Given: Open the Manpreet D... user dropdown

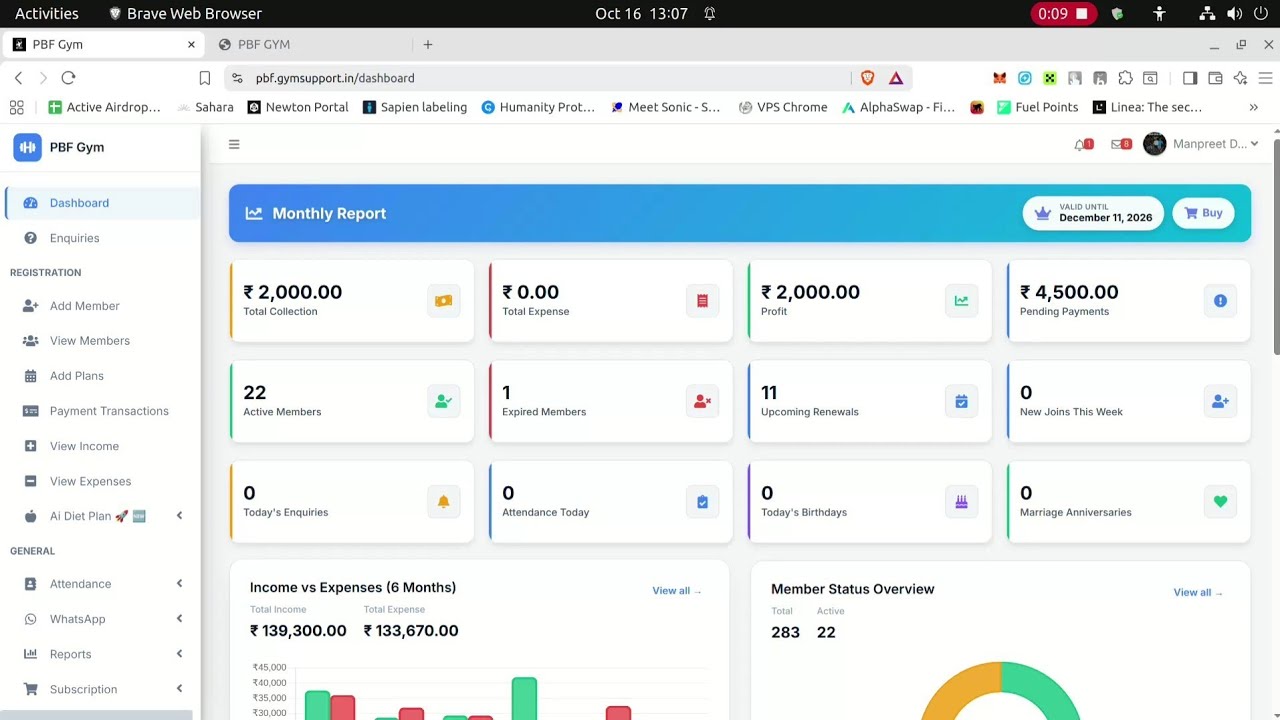Looking at the screenshot, I should click(x=1201, y=144).
